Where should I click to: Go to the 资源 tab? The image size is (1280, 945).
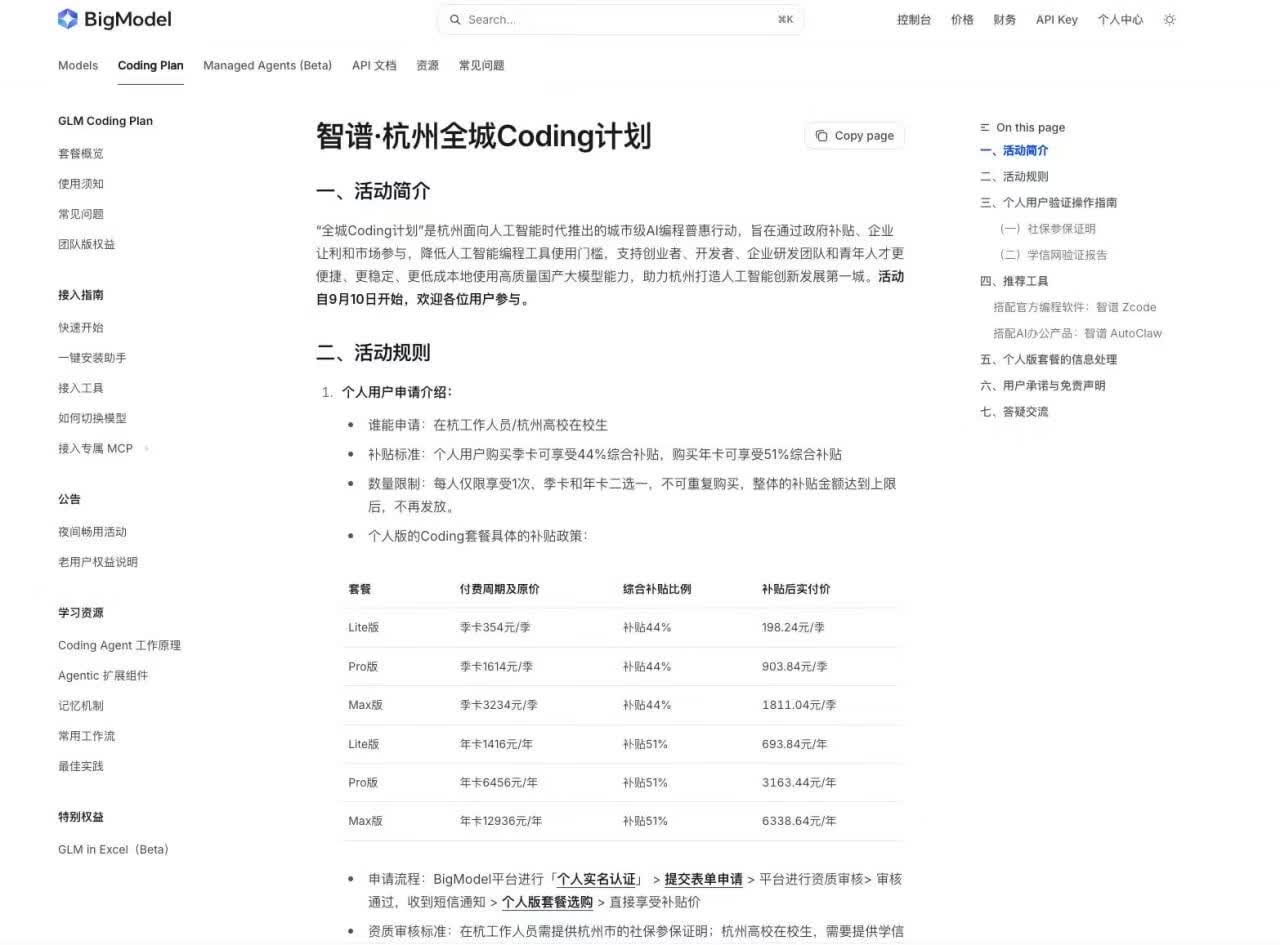427,65
